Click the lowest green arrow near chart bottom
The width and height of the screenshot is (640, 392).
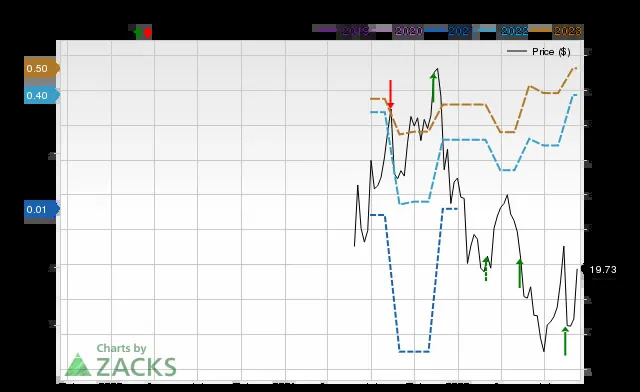pos(565,341)
